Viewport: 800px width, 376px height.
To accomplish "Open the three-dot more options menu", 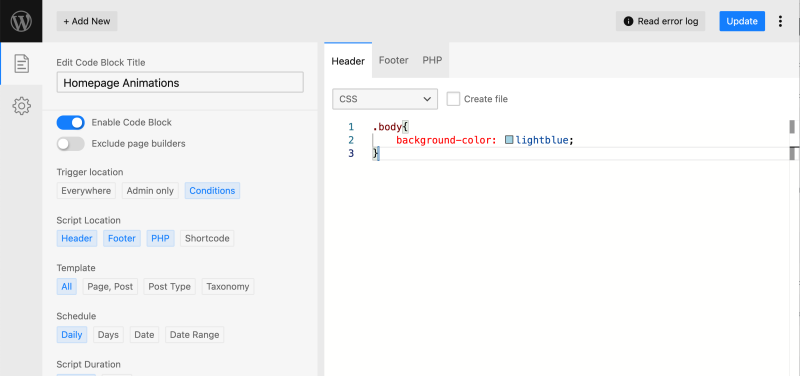I will tap(780, 21).
